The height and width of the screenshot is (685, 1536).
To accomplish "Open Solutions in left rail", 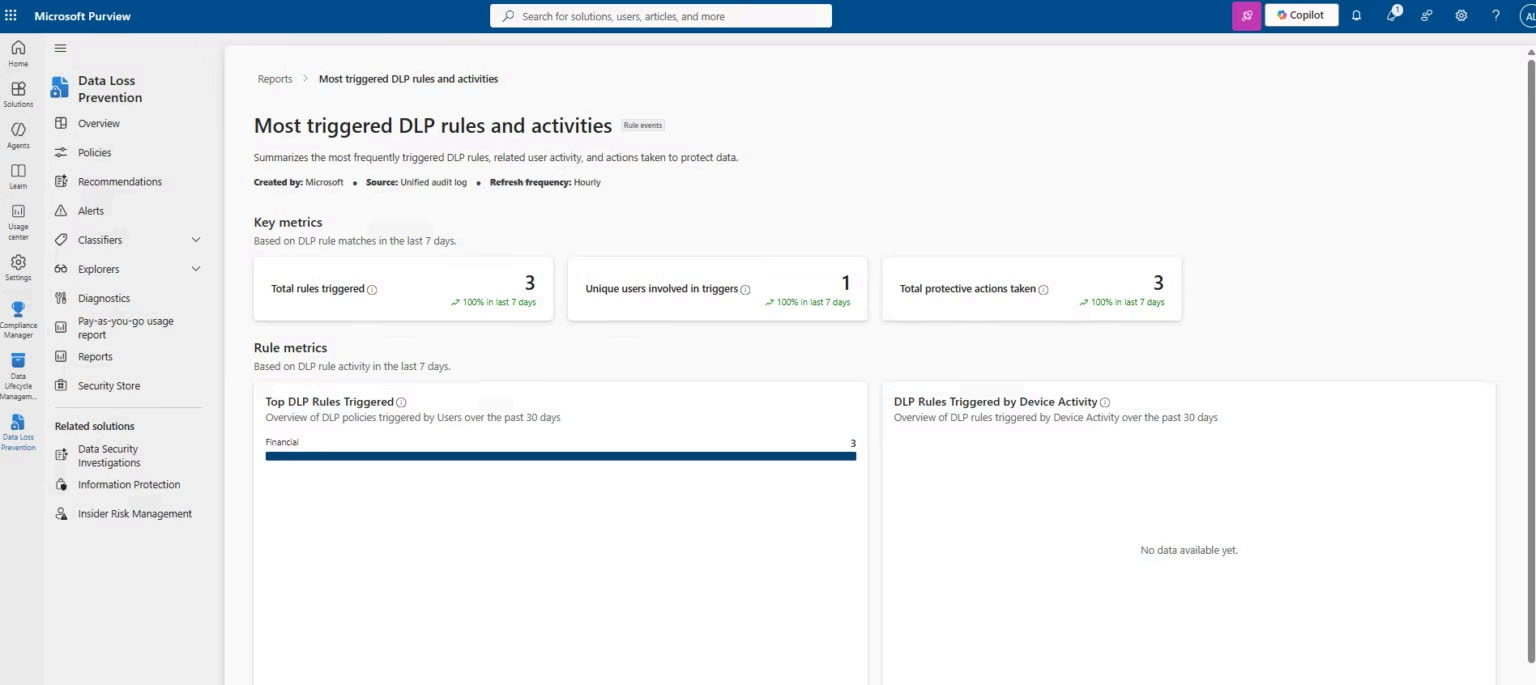I will [18, 94].
